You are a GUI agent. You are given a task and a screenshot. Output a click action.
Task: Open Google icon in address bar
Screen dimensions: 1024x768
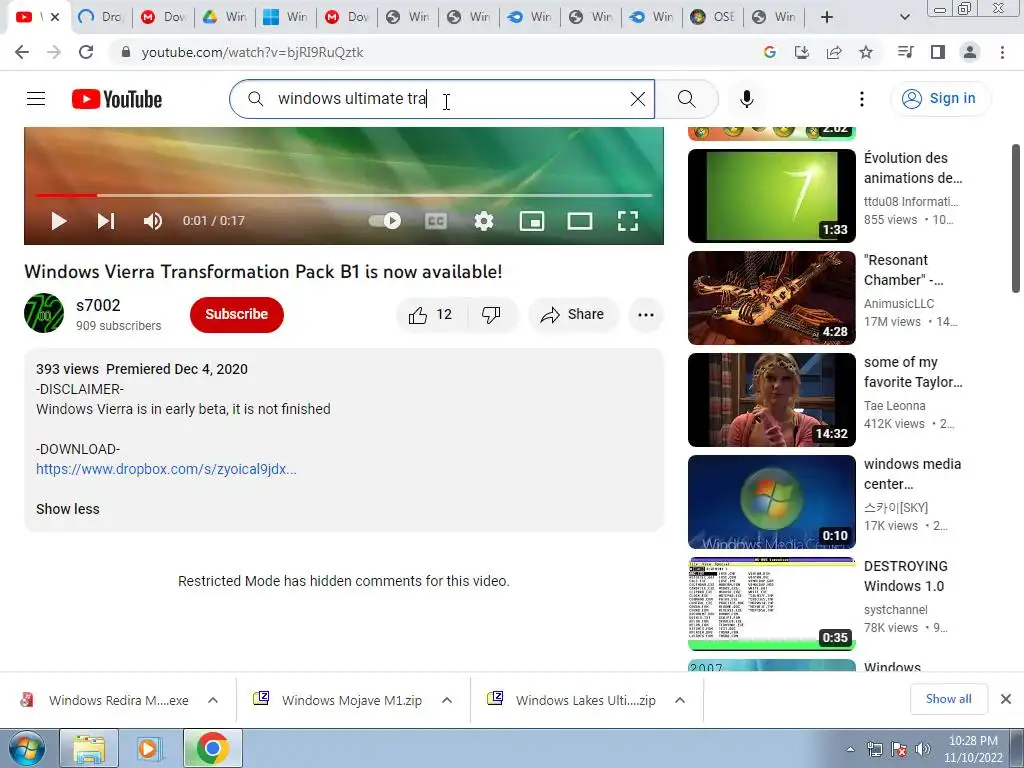click(x=769, y=52)
